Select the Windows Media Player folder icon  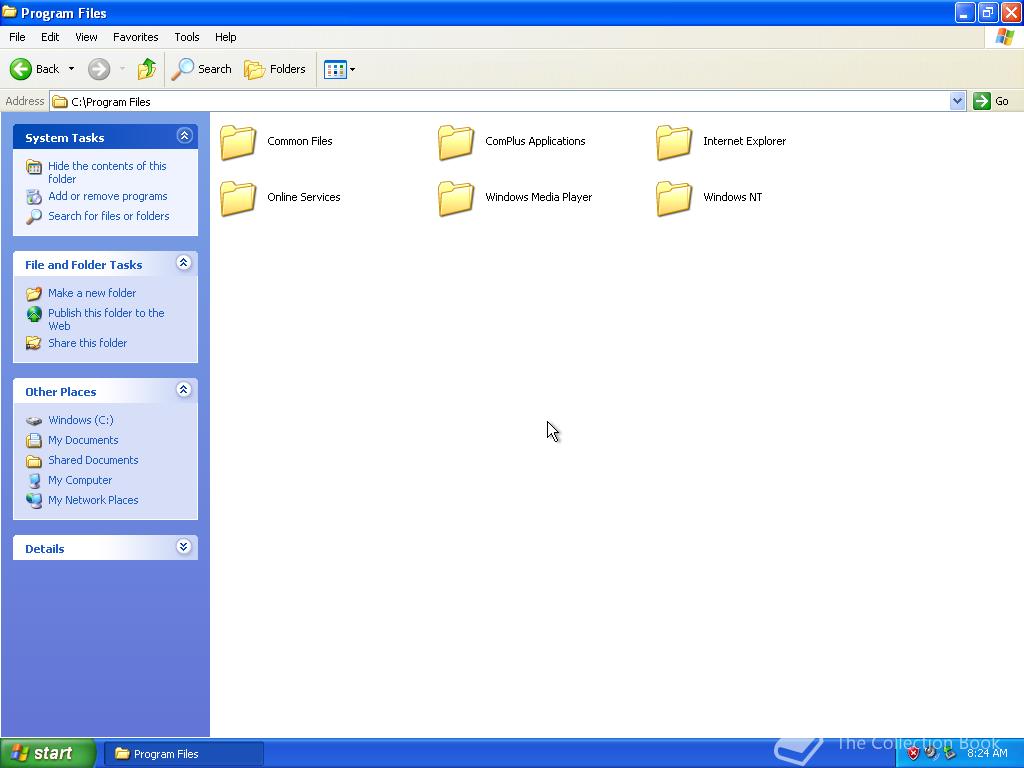[456, 199]
